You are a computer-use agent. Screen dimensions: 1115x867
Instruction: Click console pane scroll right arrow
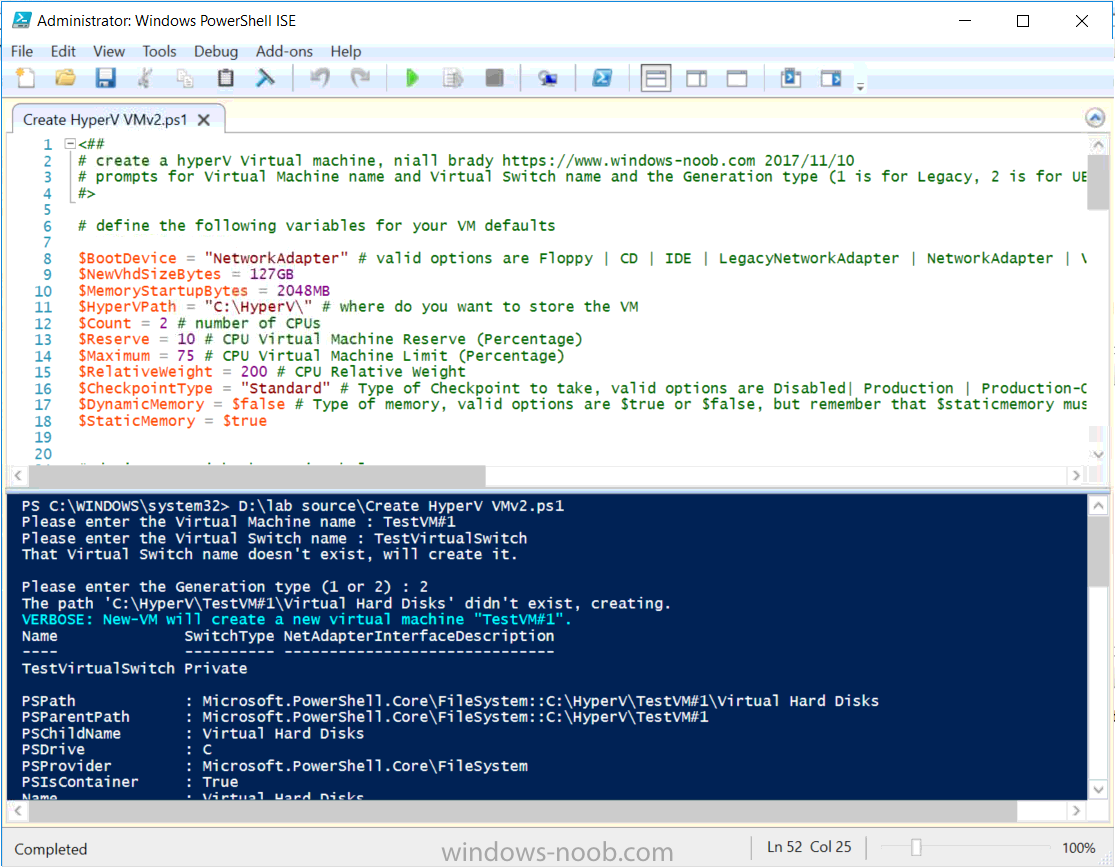pos(1076,810)
